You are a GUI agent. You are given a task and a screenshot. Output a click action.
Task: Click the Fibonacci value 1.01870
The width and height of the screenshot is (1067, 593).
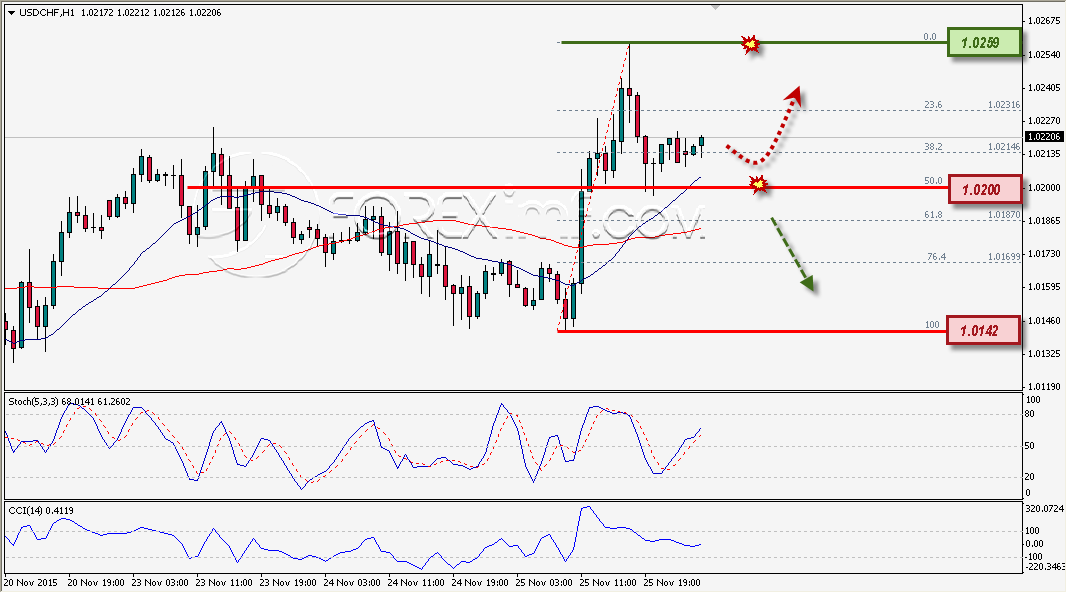[1004, 214]
